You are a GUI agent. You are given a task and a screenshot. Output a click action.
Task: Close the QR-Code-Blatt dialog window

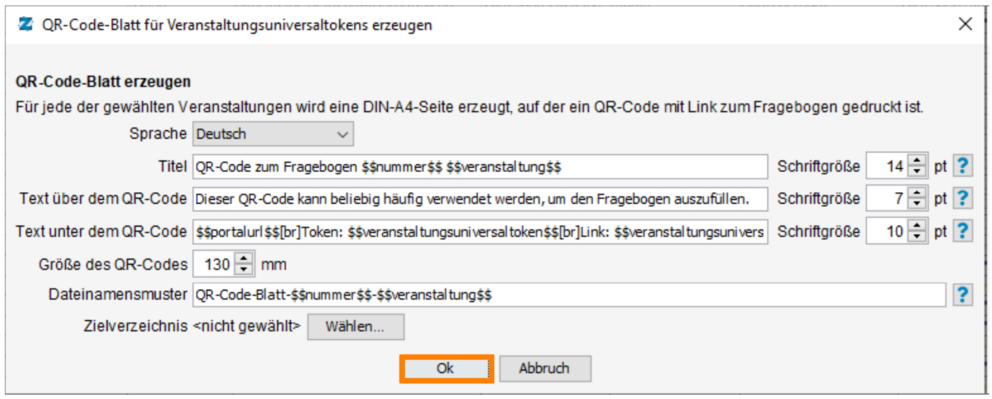[965, 25]
